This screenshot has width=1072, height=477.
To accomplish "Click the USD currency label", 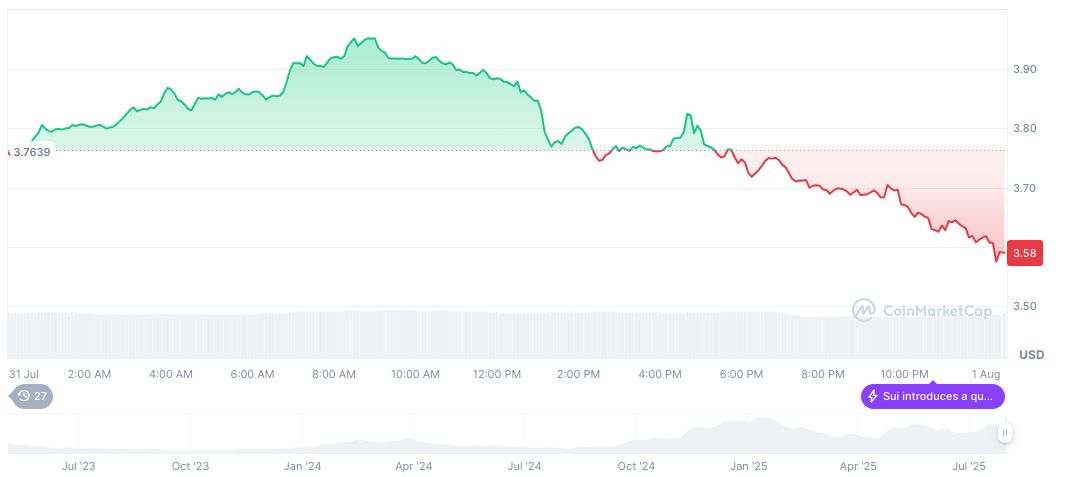I will tap(1031, 355).
